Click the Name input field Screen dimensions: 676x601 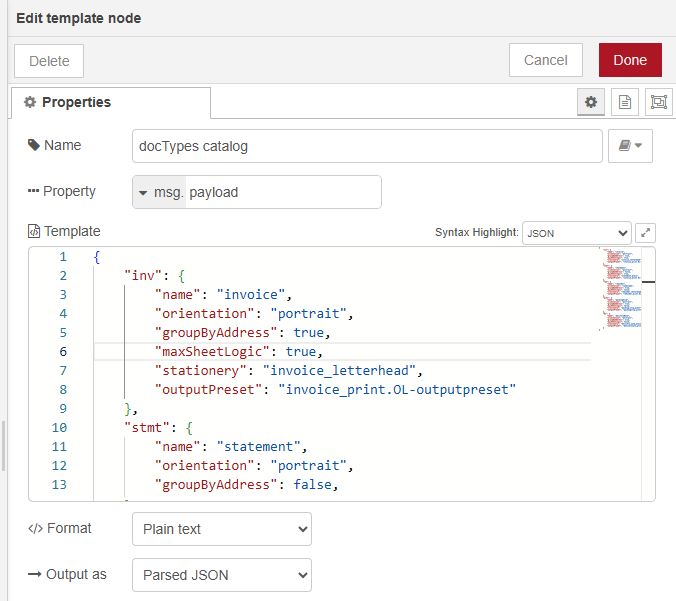click(366, 146)
